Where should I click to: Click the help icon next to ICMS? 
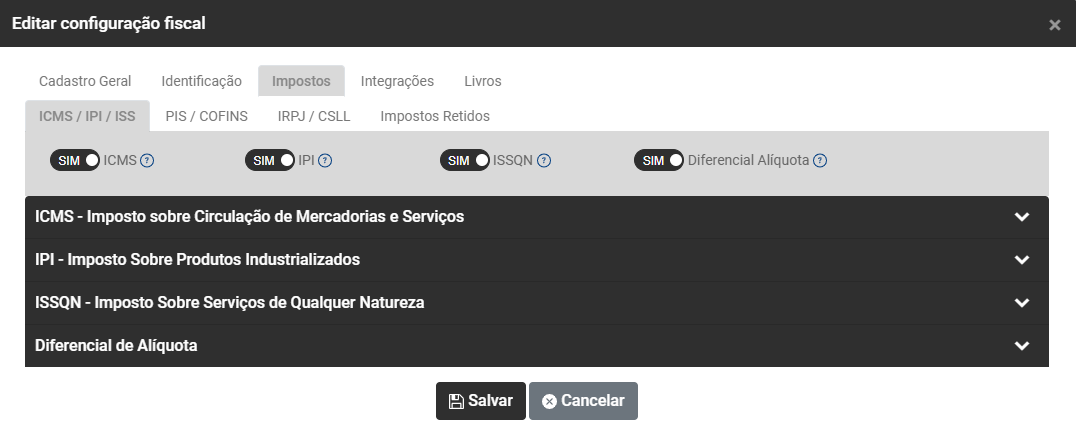pyautogui.click(x=147, y=160)
